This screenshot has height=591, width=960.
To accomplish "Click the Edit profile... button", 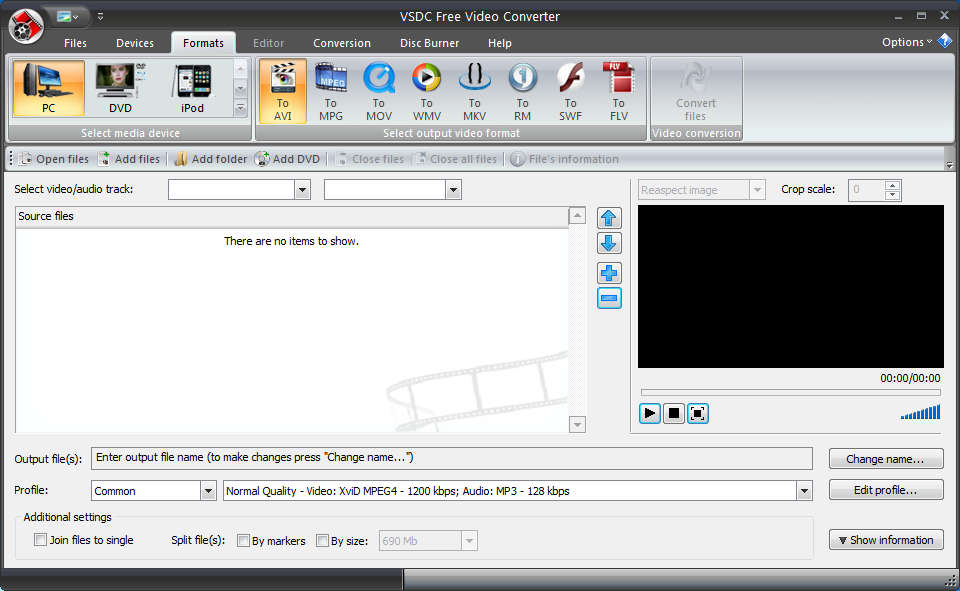I will [x=885, y=490].
